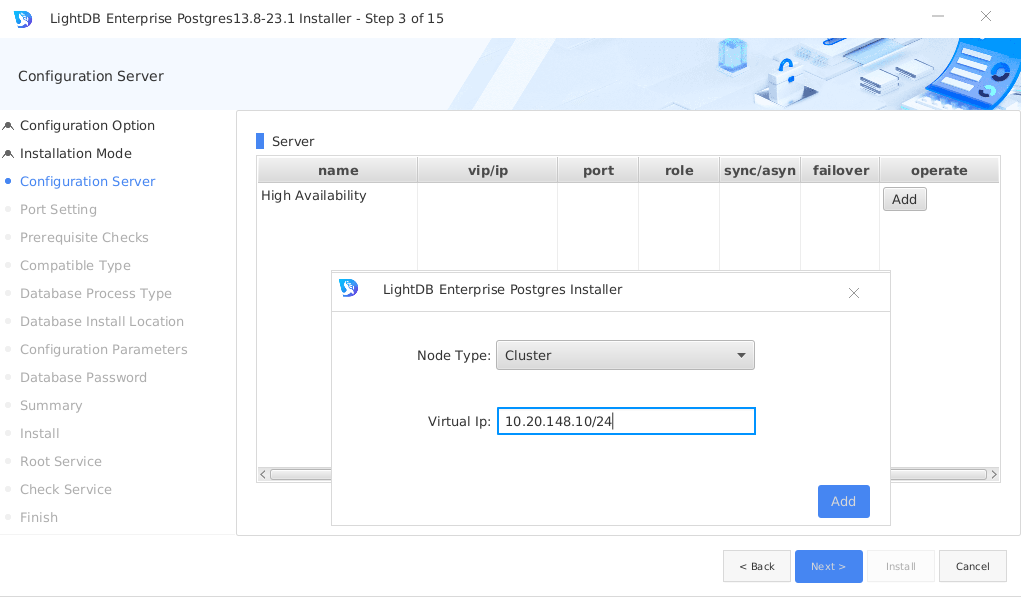This screenshot has width=1021, height=597.
Task: Click the Virtual Ip label
Action: 459,421
